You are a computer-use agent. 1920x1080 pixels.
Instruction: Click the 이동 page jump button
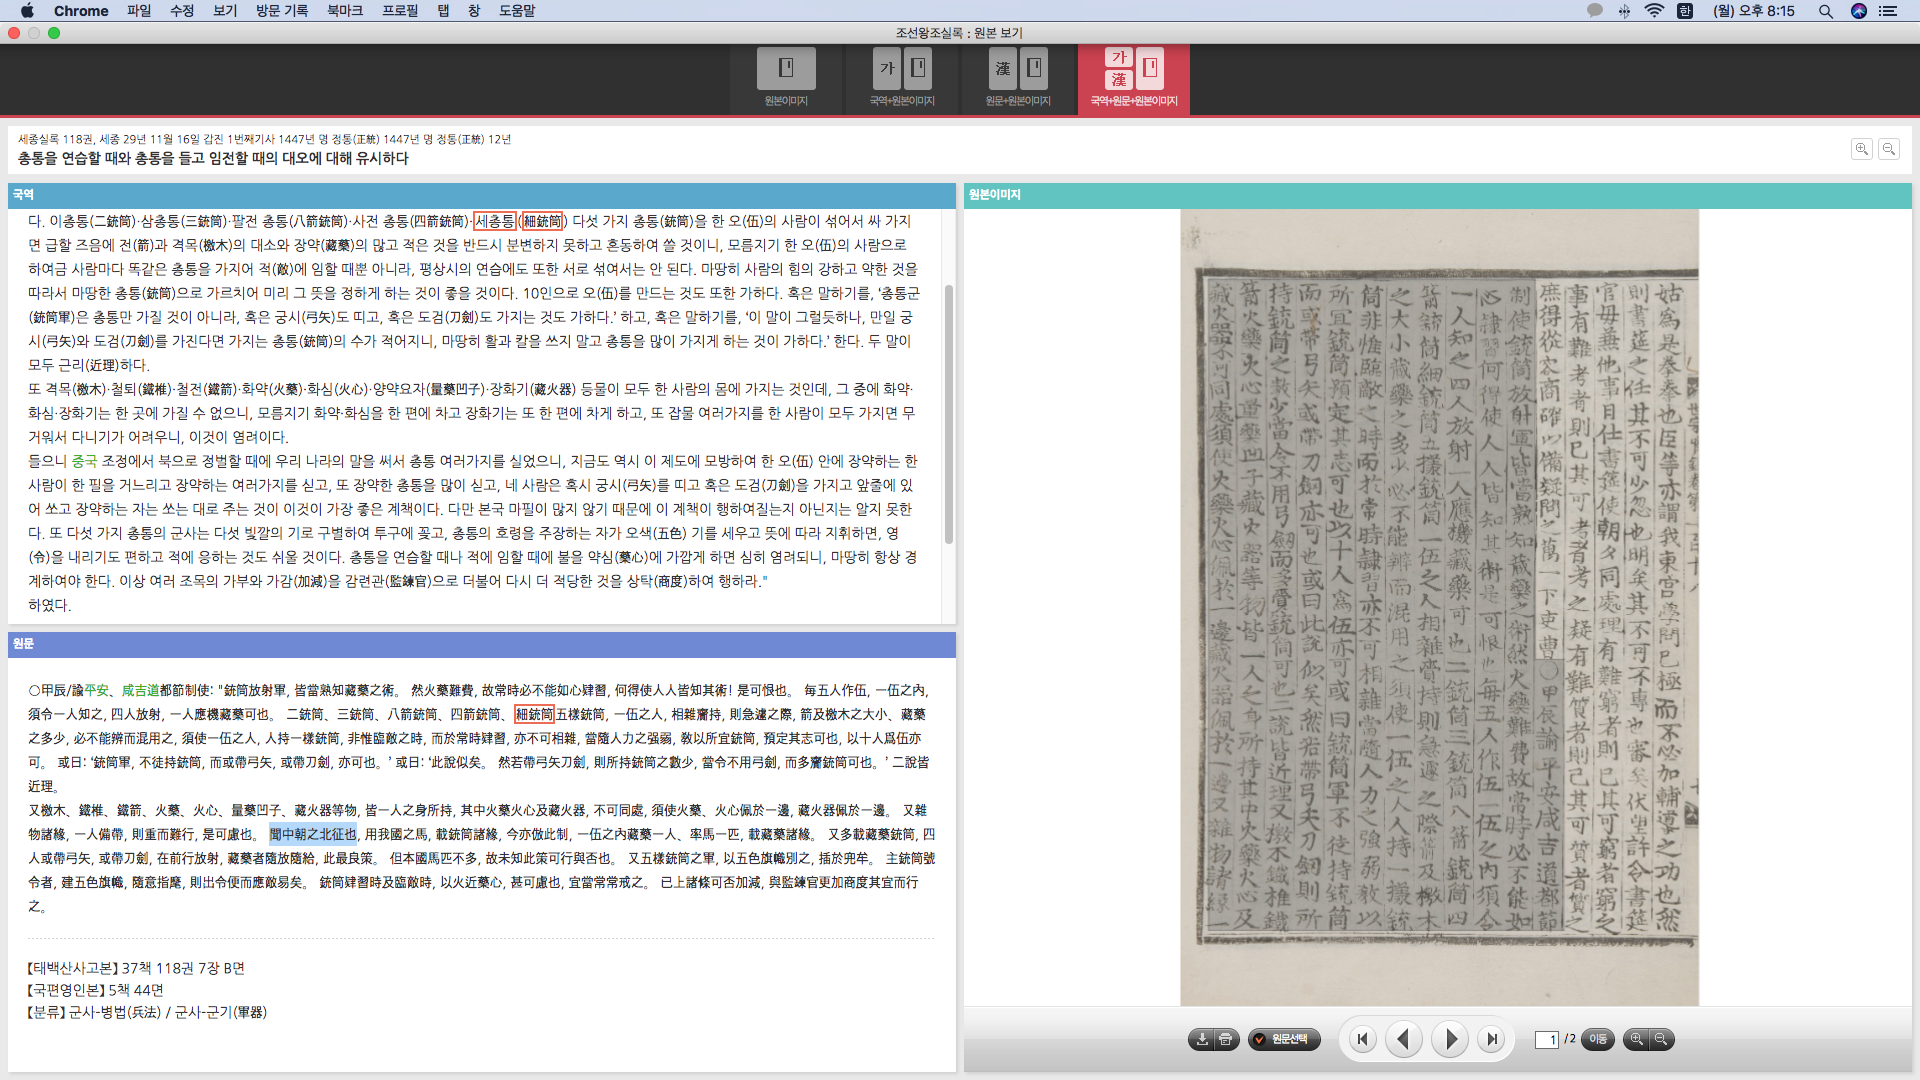pyautogui.click(x=1598, y=1039)
